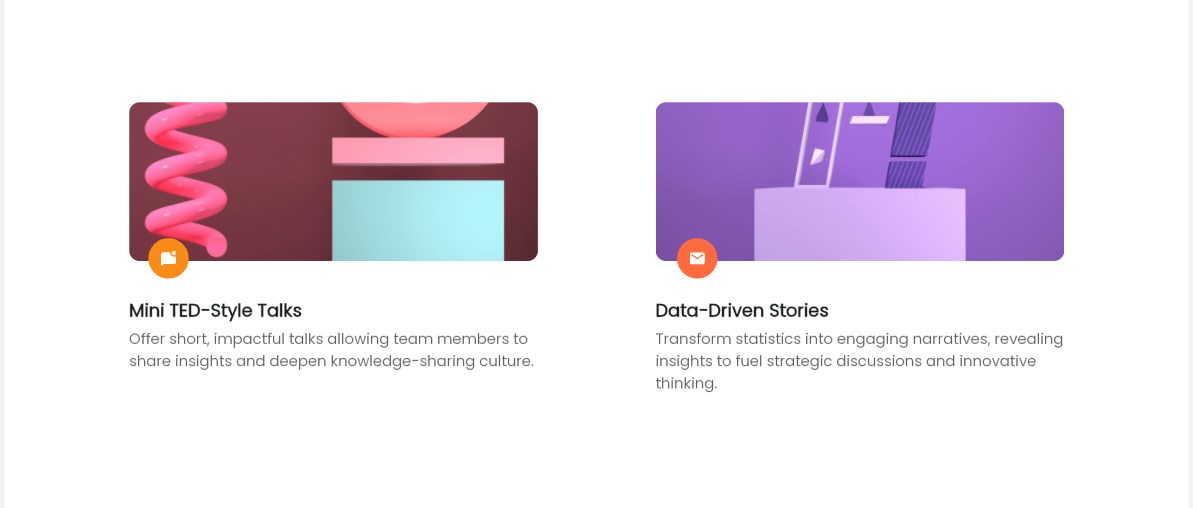1193x508 pixels.
Task: Click the word 'thinking.' in description
Action: [686, 383]
